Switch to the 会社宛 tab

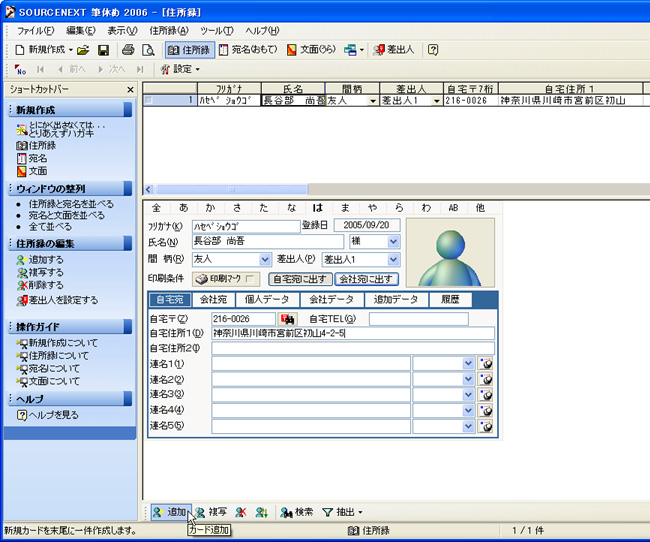tap(213, 299)
